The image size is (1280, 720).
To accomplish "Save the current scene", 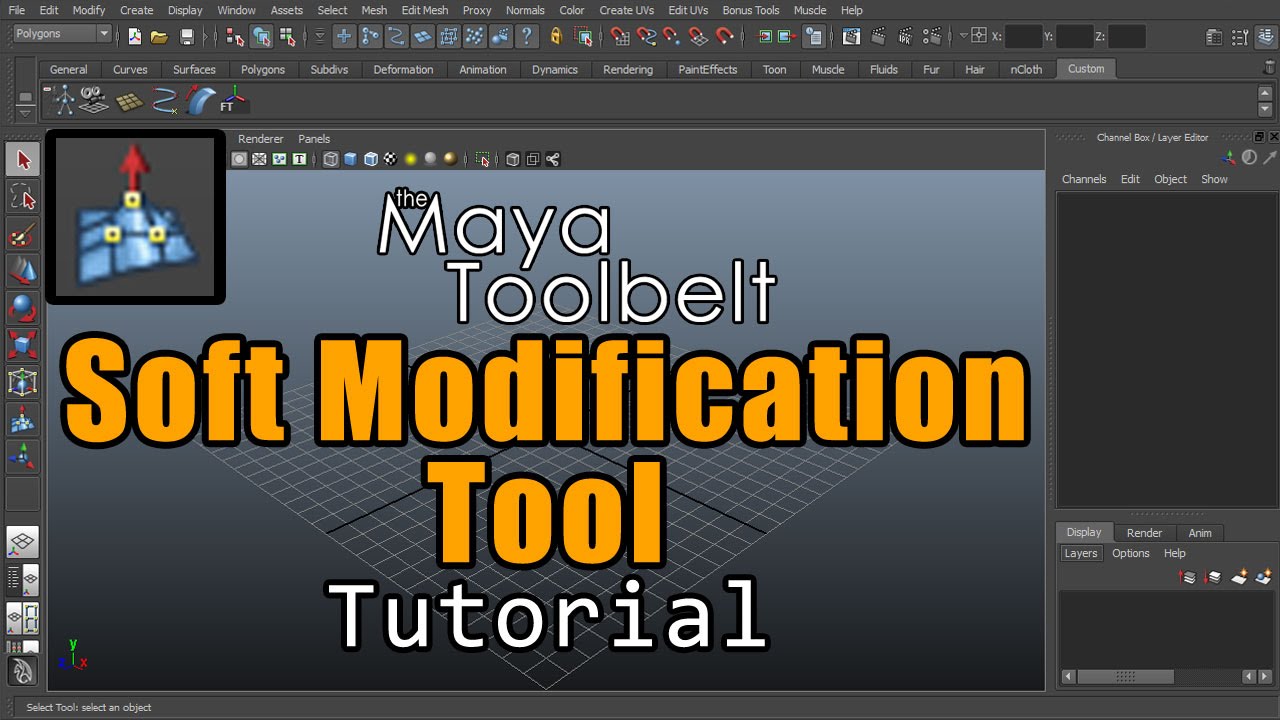I will point(187,37).
